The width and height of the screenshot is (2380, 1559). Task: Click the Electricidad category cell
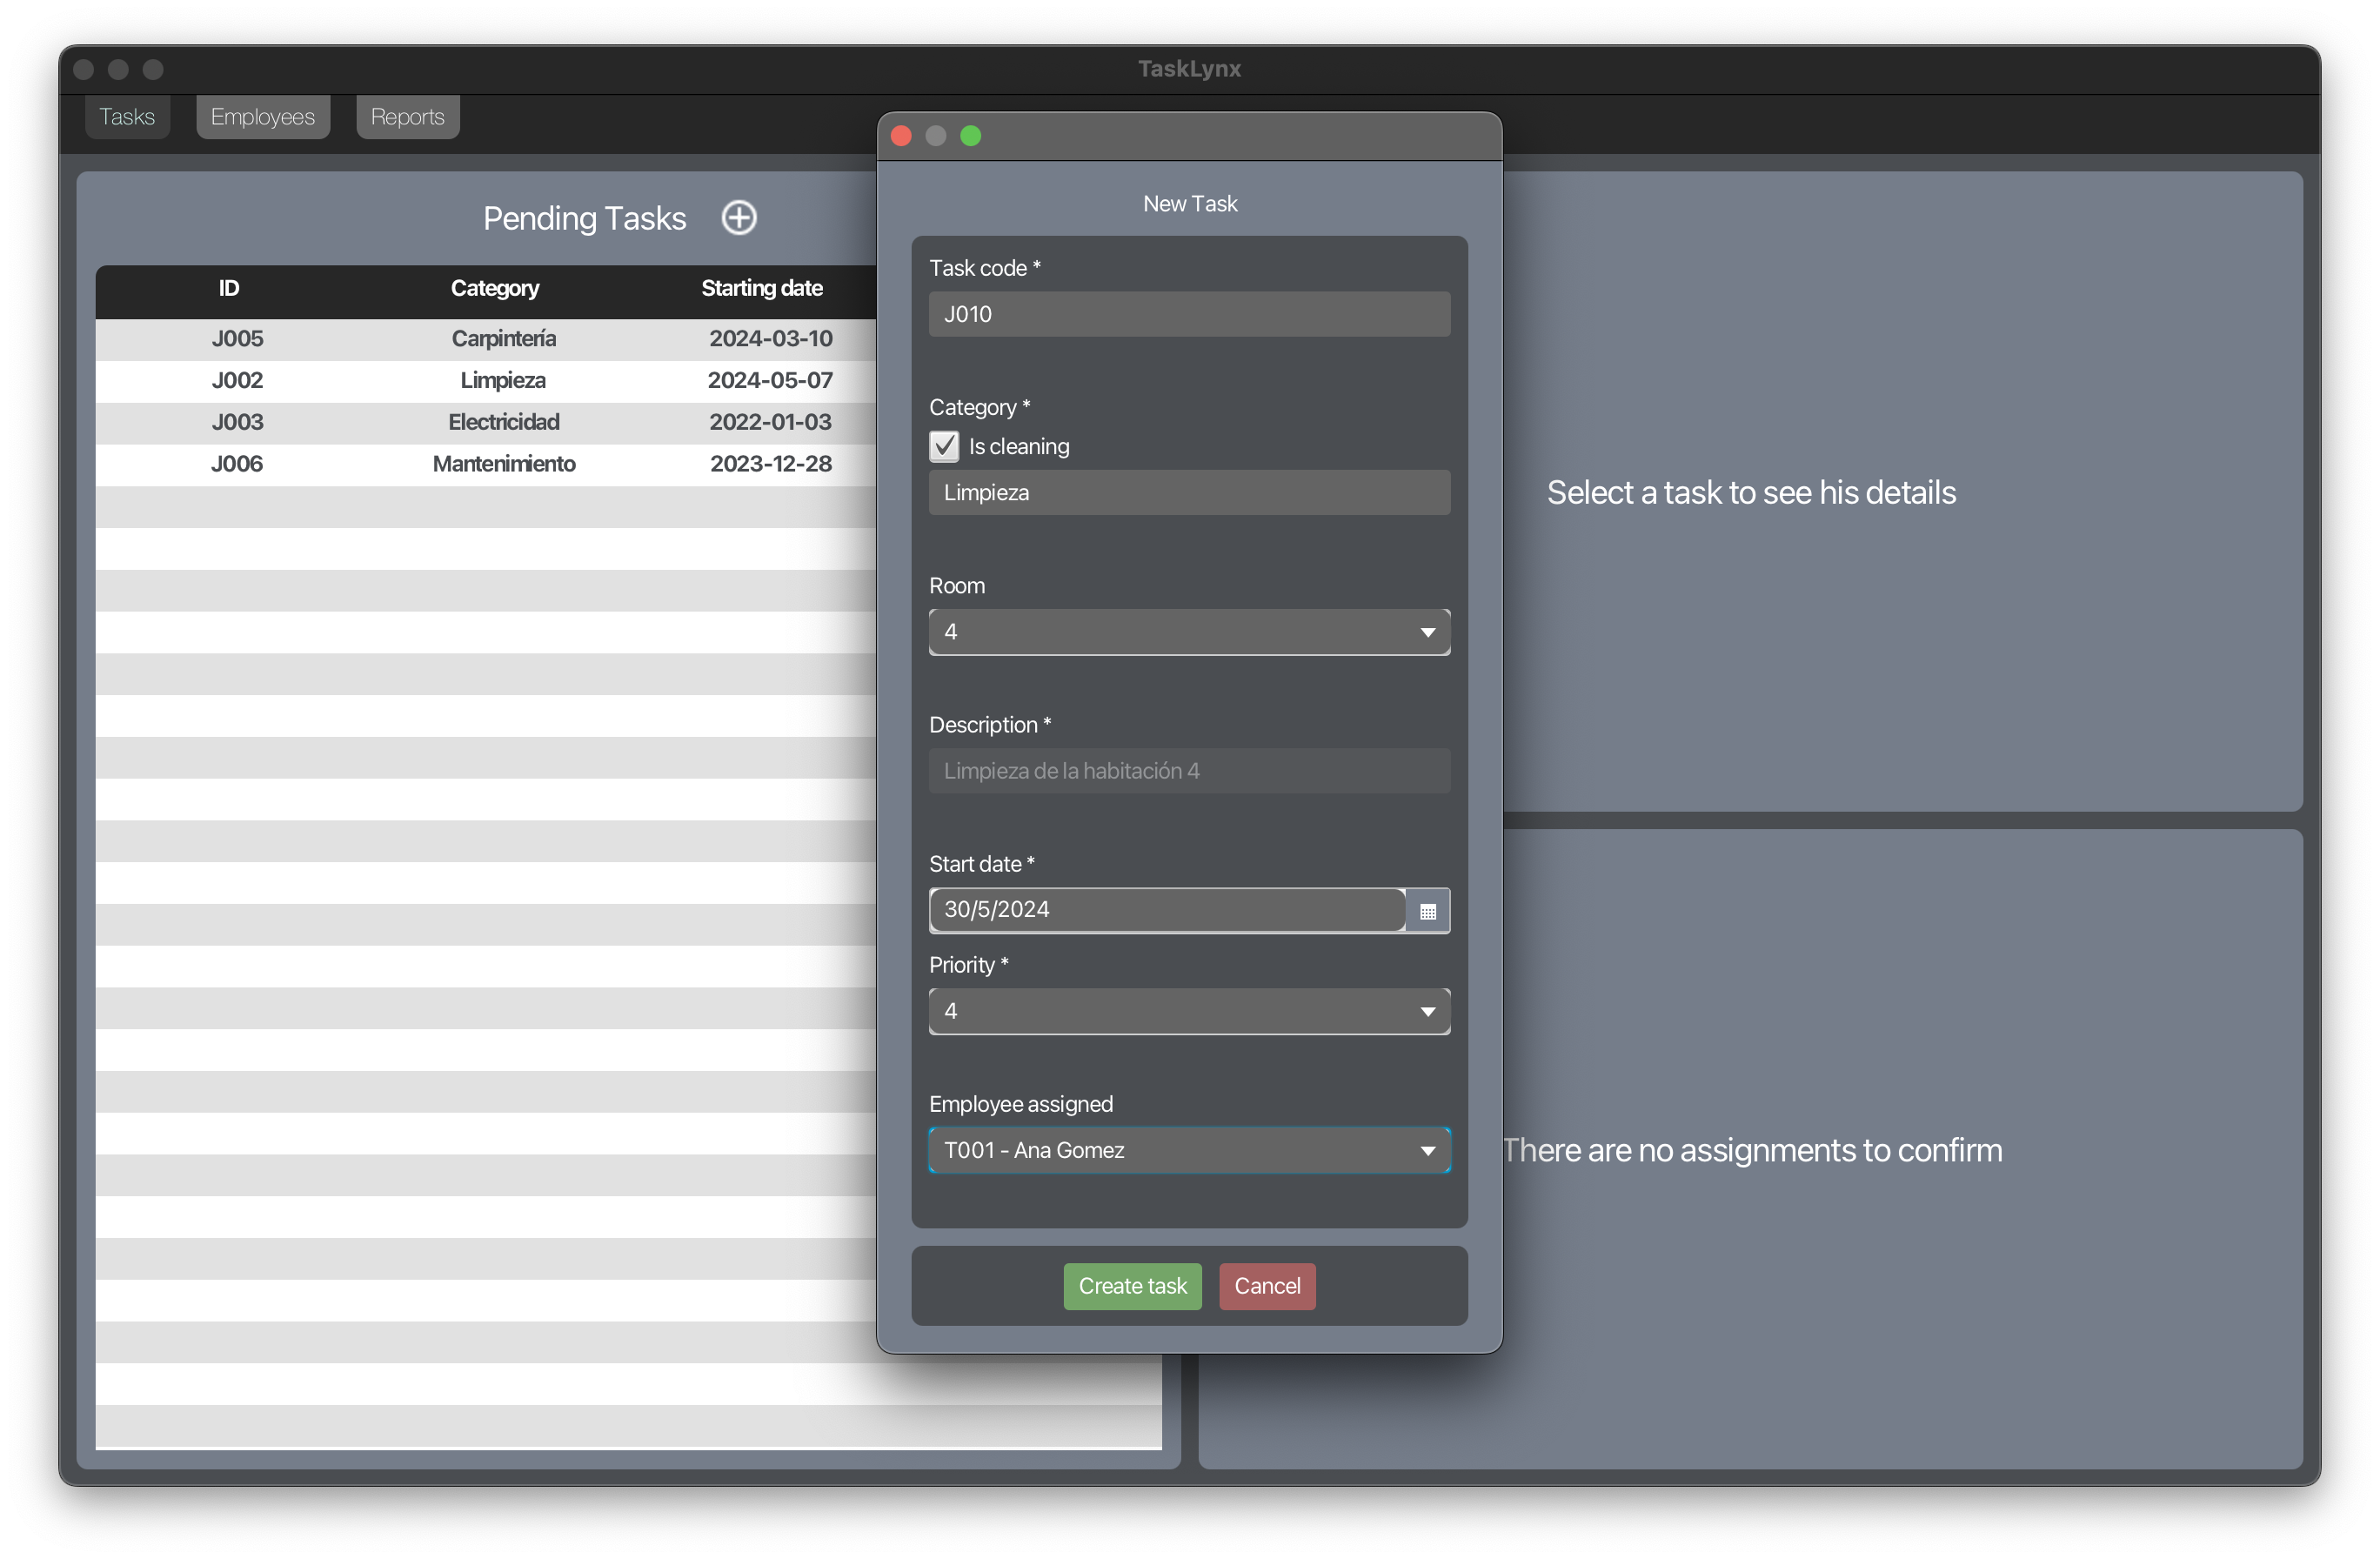click(x=503, y=422)
